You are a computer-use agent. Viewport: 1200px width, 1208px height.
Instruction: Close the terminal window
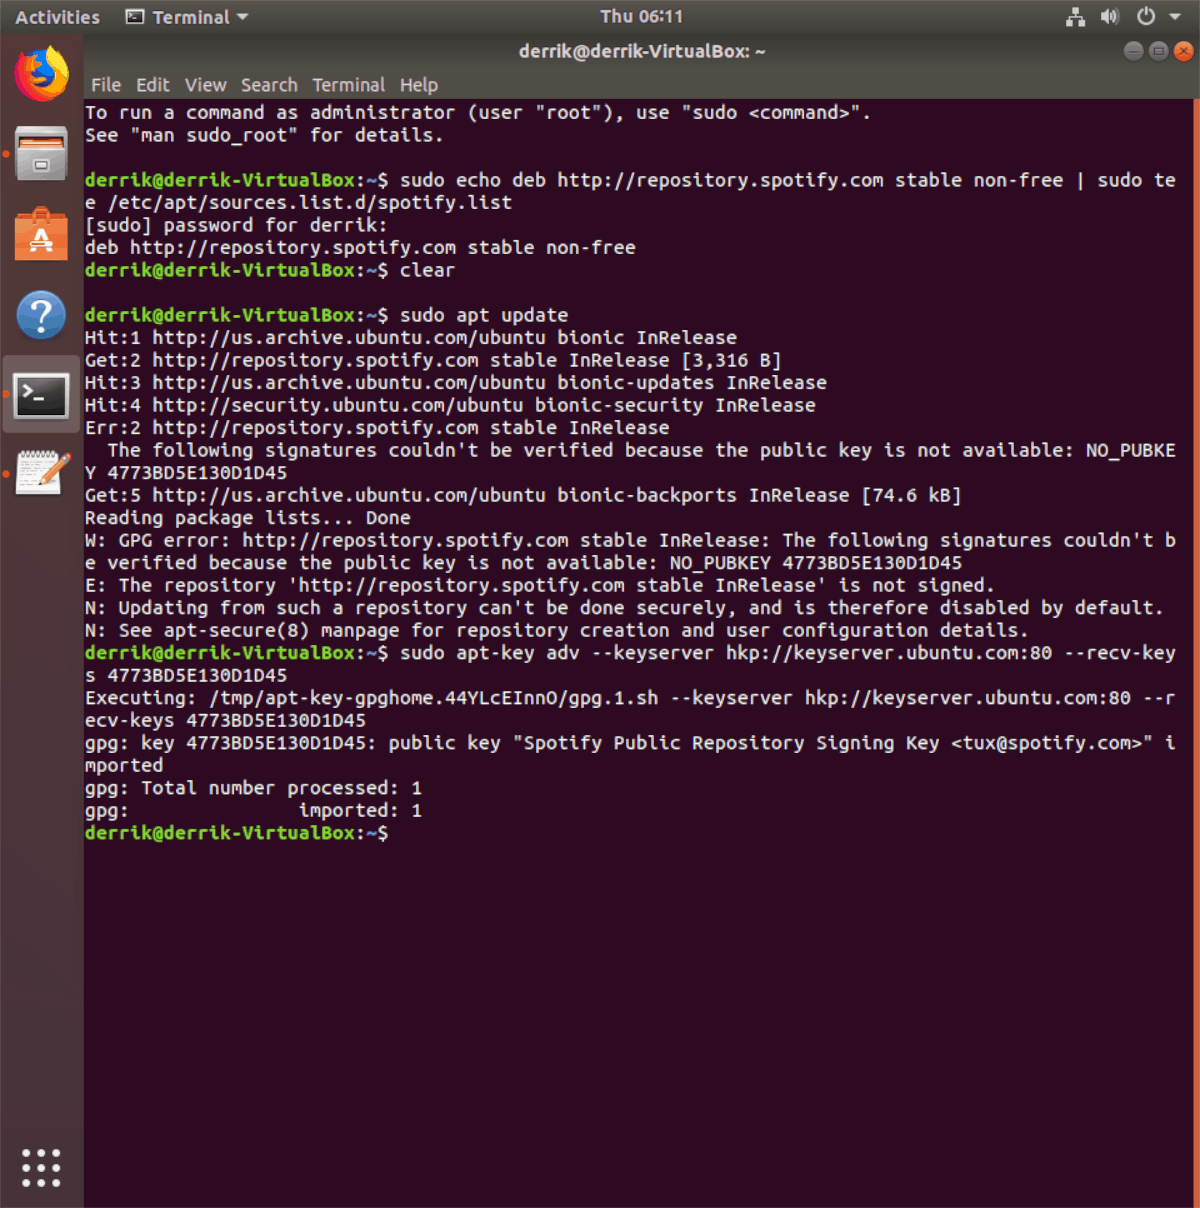point(1184,51)
